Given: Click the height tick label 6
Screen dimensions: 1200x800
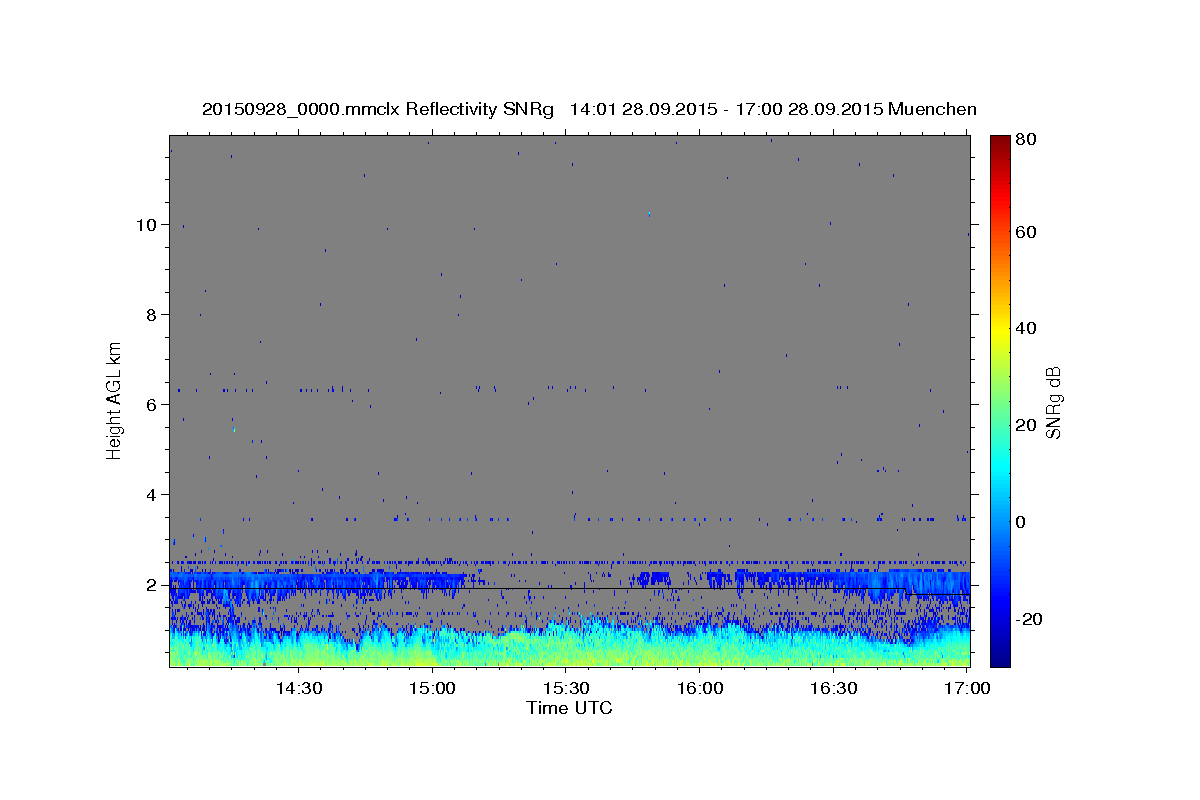Looking at the screenshot, I should [x=152, y=404].
